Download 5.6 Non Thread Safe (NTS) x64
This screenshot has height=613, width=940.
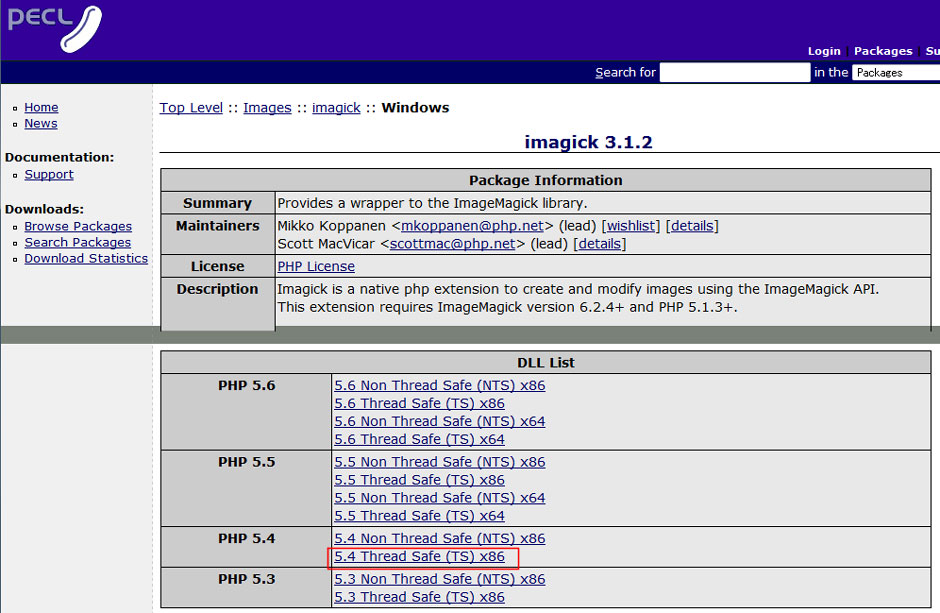point(440,421)
